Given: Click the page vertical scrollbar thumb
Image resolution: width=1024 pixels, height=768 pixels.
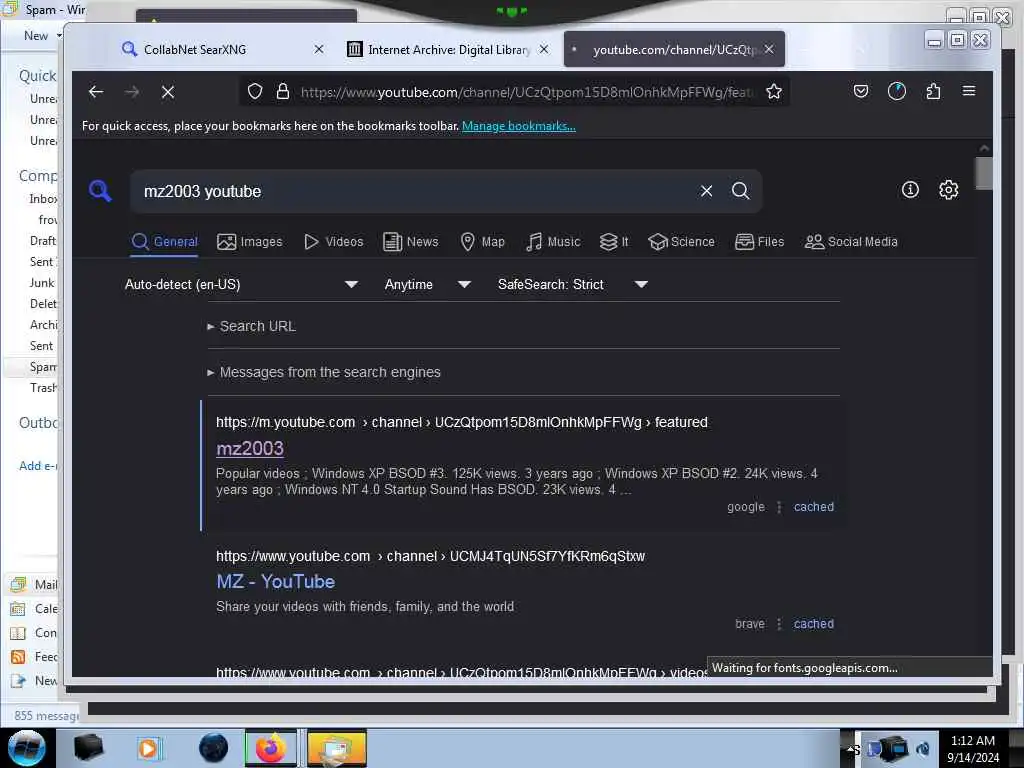Looking at the screenshot, I should coord(984,173).
